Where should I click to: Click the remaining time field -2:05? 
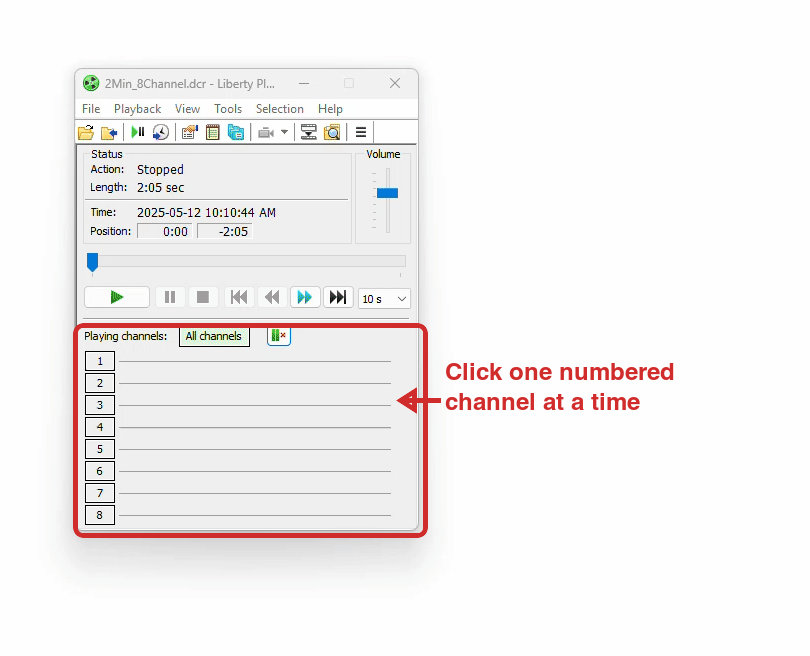[x=225, y=231]
